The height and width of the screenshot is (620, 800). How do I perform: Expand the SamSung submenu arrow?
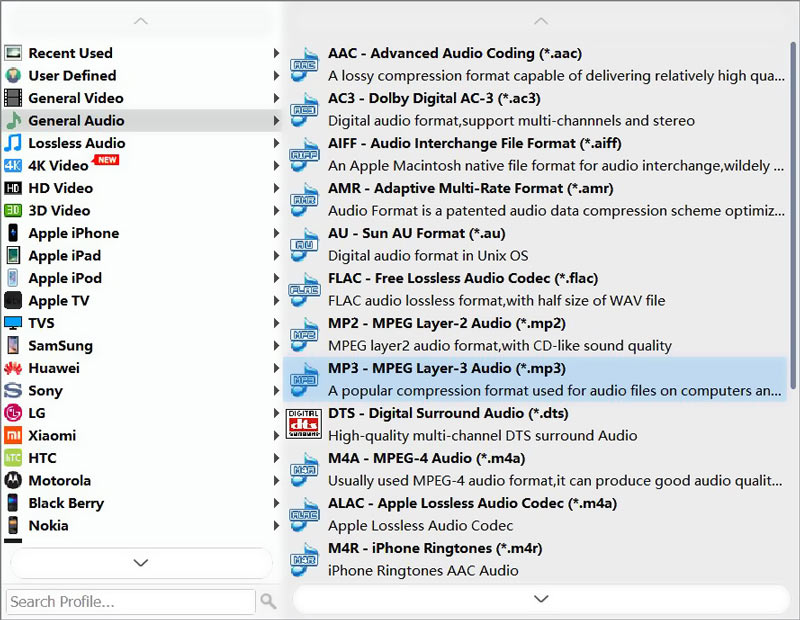276,345
